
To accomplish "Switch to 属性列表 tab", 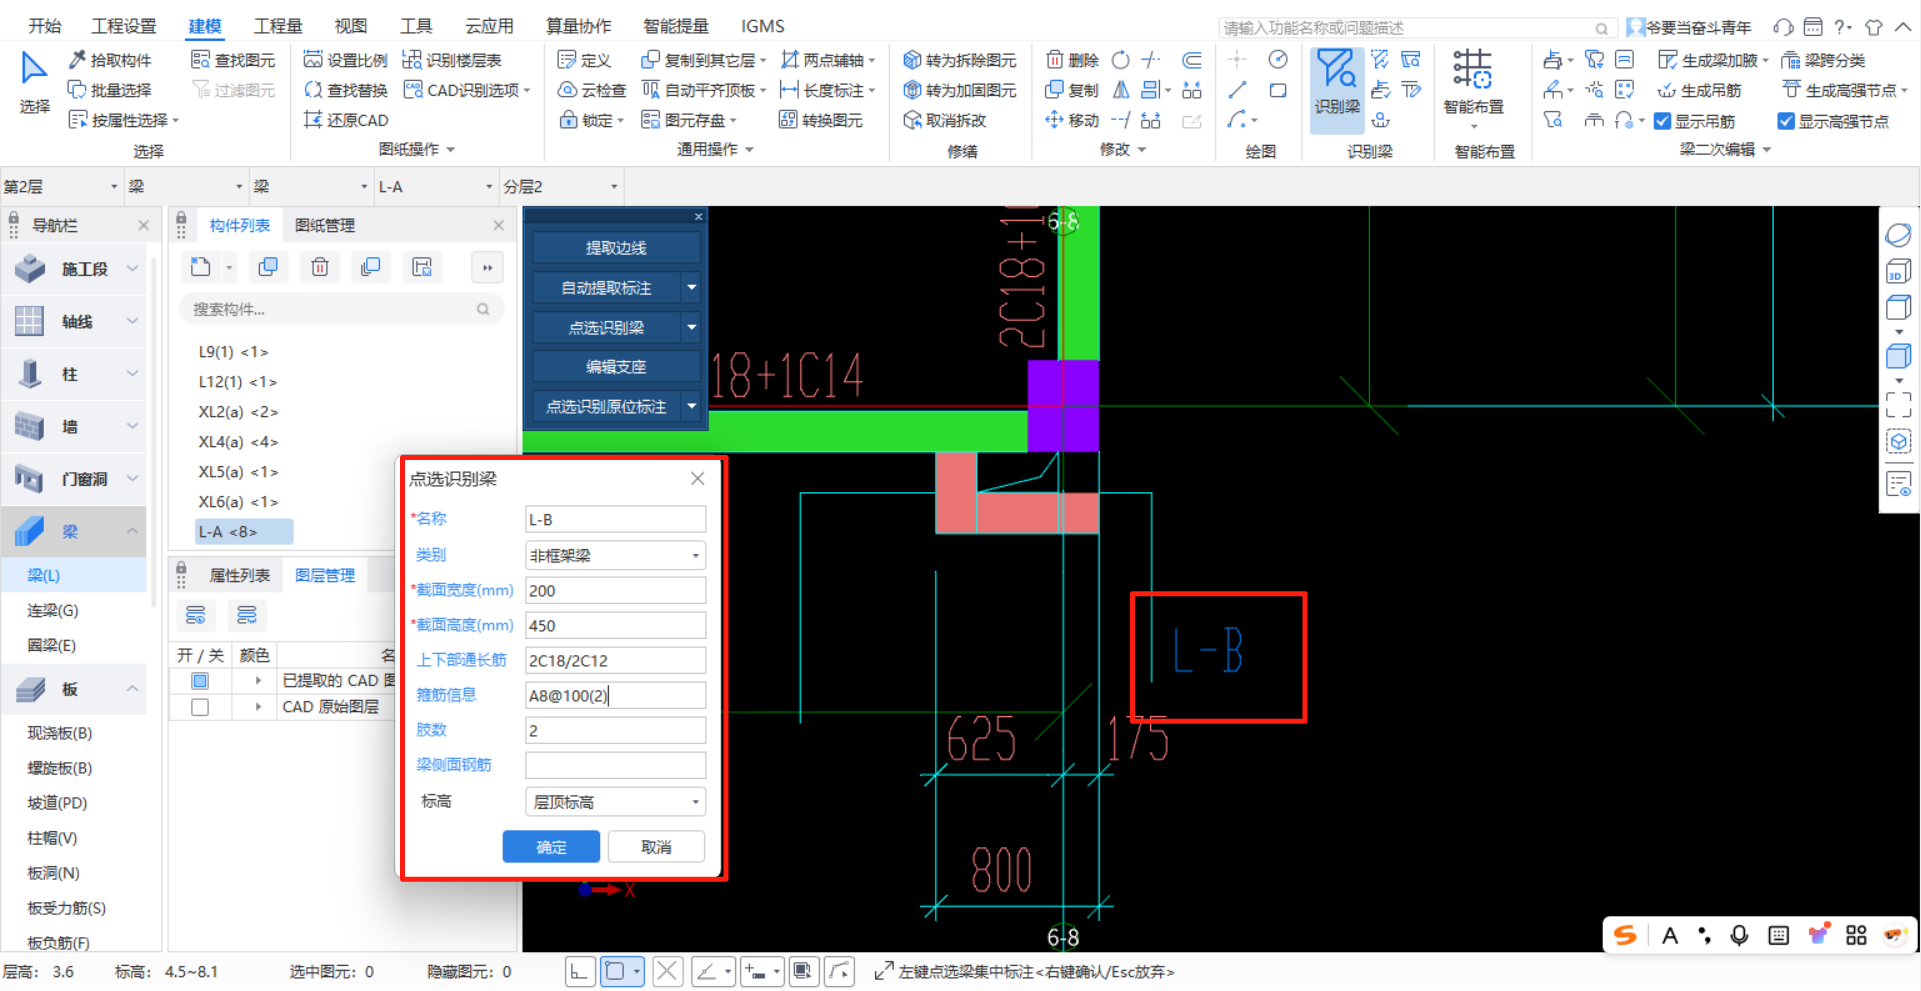I will [x=239, y=575].
